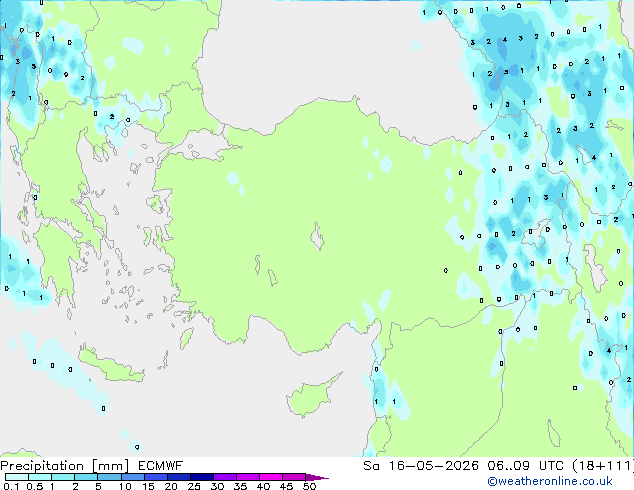The width and height of the screenshot is (634, 490).
Task: Pick the 10–15 mm blue legend swatch
Action: (x=132, y=477)
